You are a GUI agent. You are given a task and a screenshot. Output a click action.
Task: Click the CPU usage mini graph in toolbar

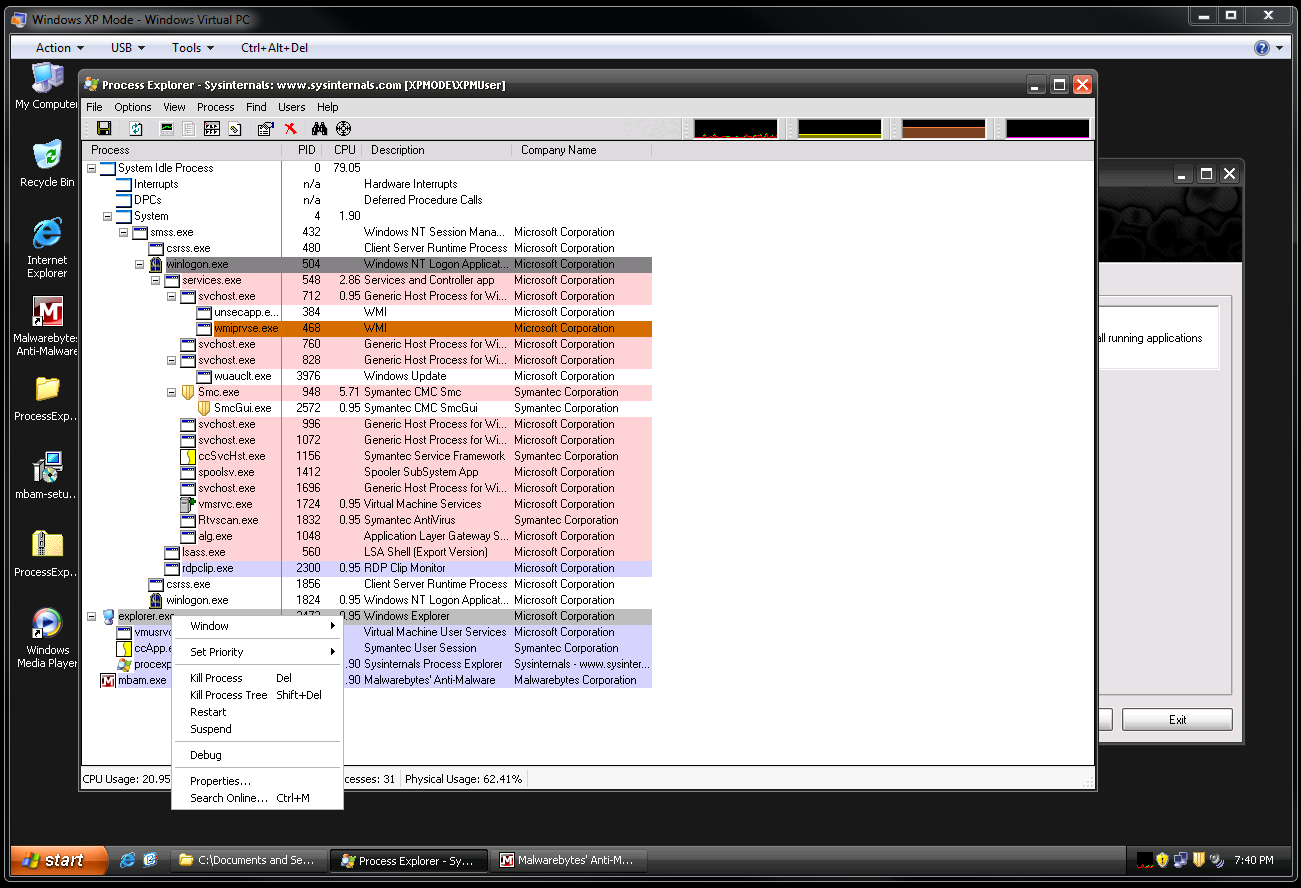(x=735, y=129)
